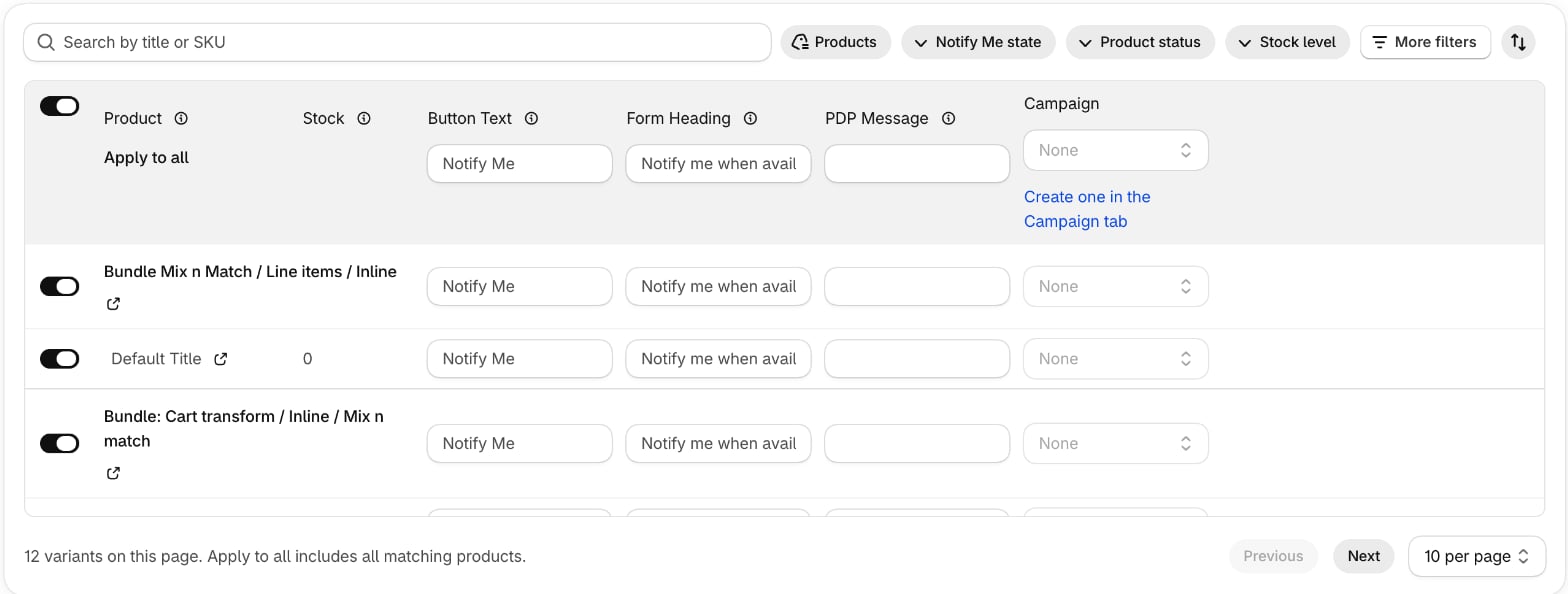Click Button Text field for Bundle Mix n Match
Image resolution: width=1568 pixels, height=594 pixels.
click(x=519, y=286)
